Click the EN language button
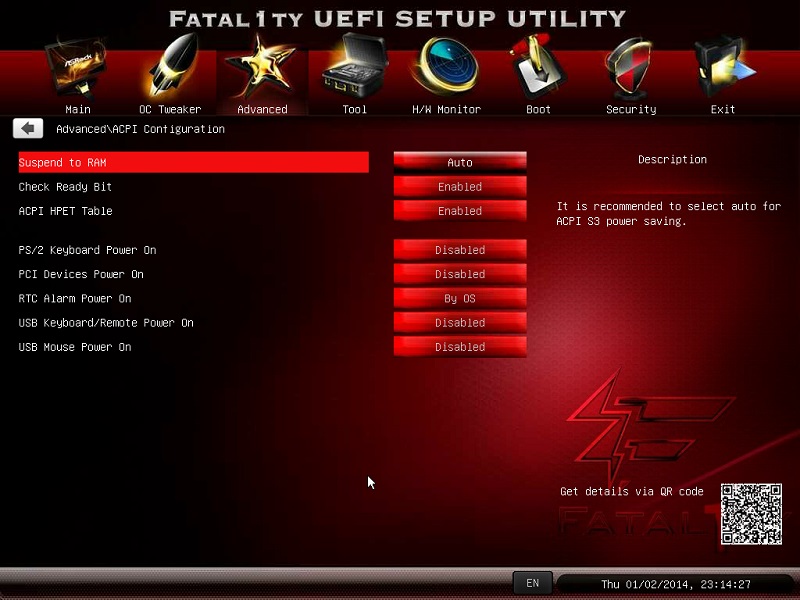Screen dimensions: 800x600 pos(532,583)
